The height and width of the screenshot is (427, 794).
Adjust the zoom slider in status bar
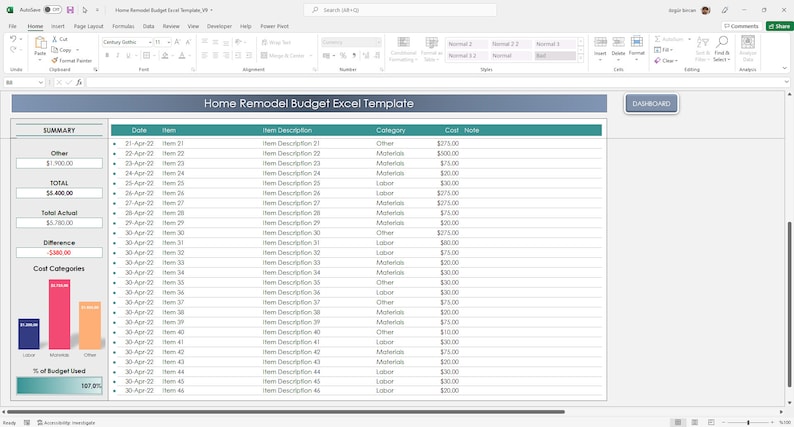[x=748, y=422]
